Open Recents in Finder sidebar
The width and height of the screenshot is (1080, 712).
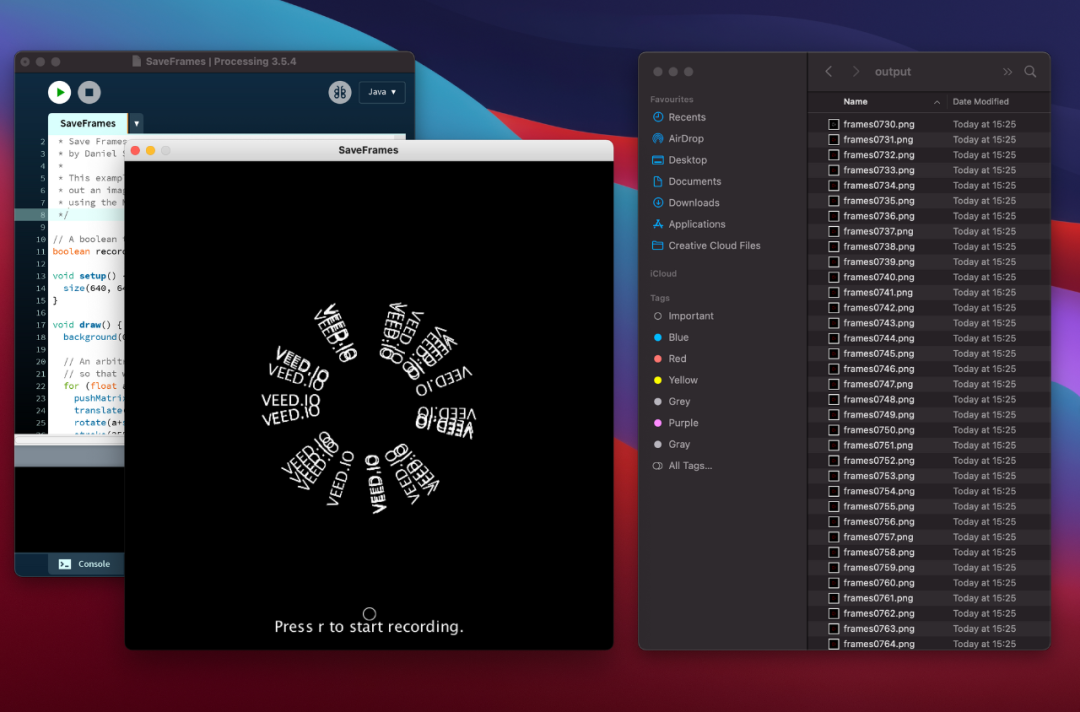coord(678,117)
